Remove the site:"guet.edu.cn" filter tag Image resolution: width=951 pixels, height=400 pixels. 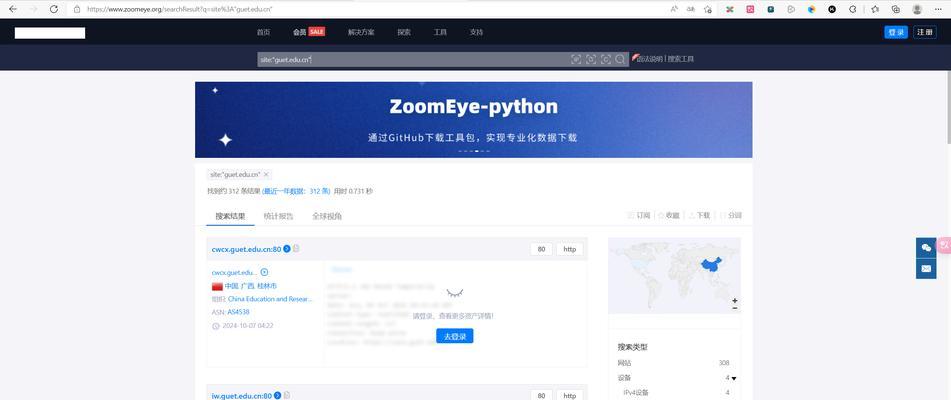pyautogui.click(x=266, y=175)
